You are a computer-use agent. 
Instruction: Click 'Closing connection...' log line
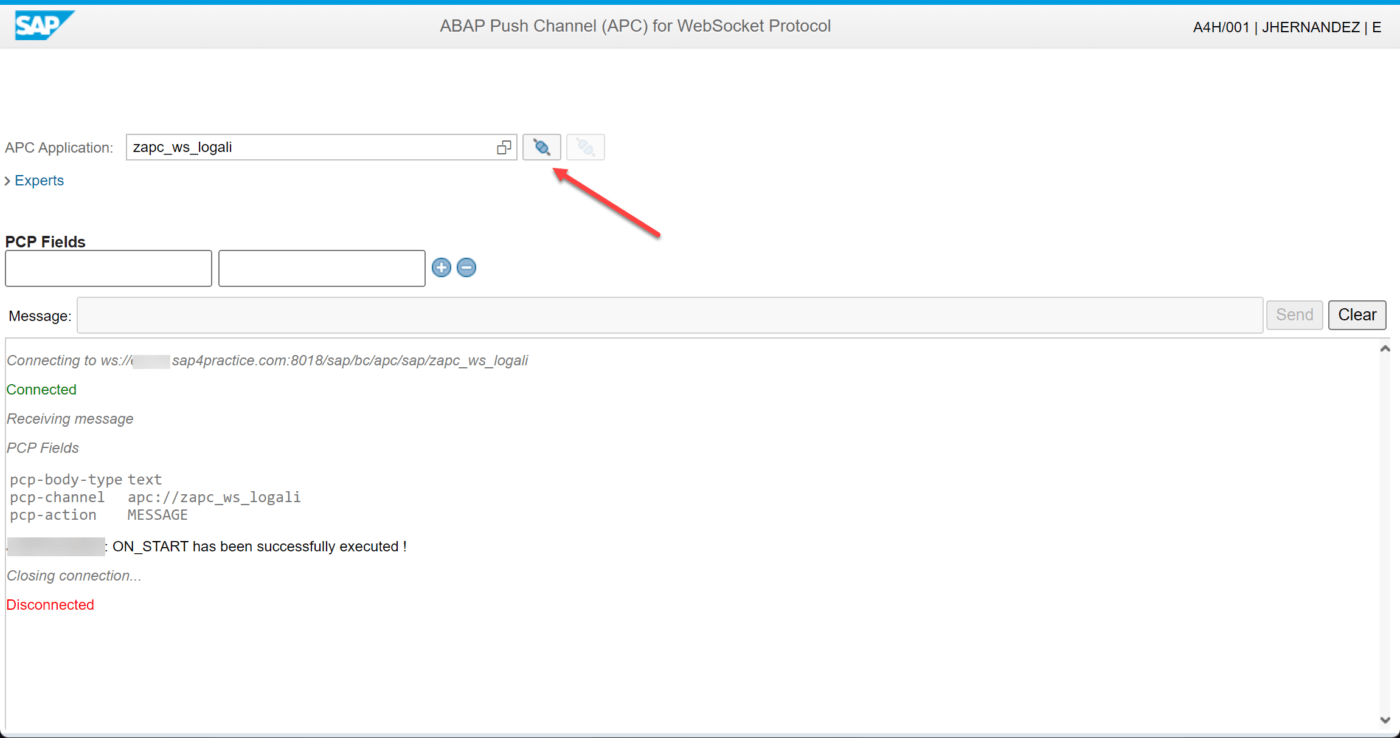pos(74,576)
